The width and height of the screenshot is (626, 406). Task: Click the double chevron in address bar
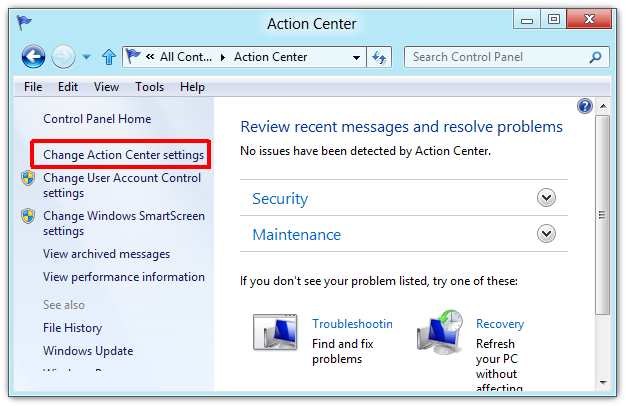pyautogui.click(x=150, y=57)
